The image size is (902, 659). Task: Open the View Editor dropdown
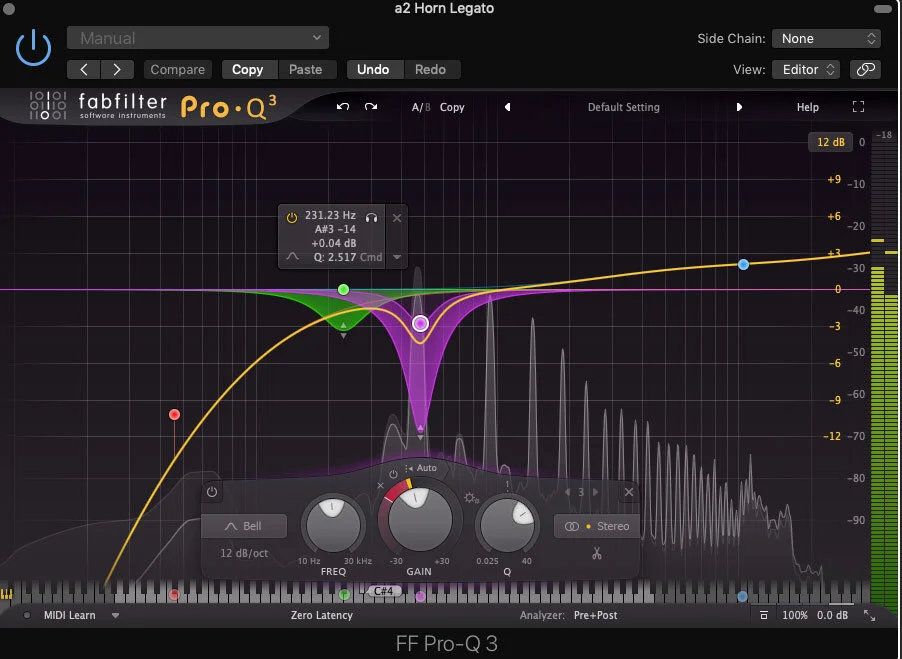pyautogui.click(x=806, y=70)
